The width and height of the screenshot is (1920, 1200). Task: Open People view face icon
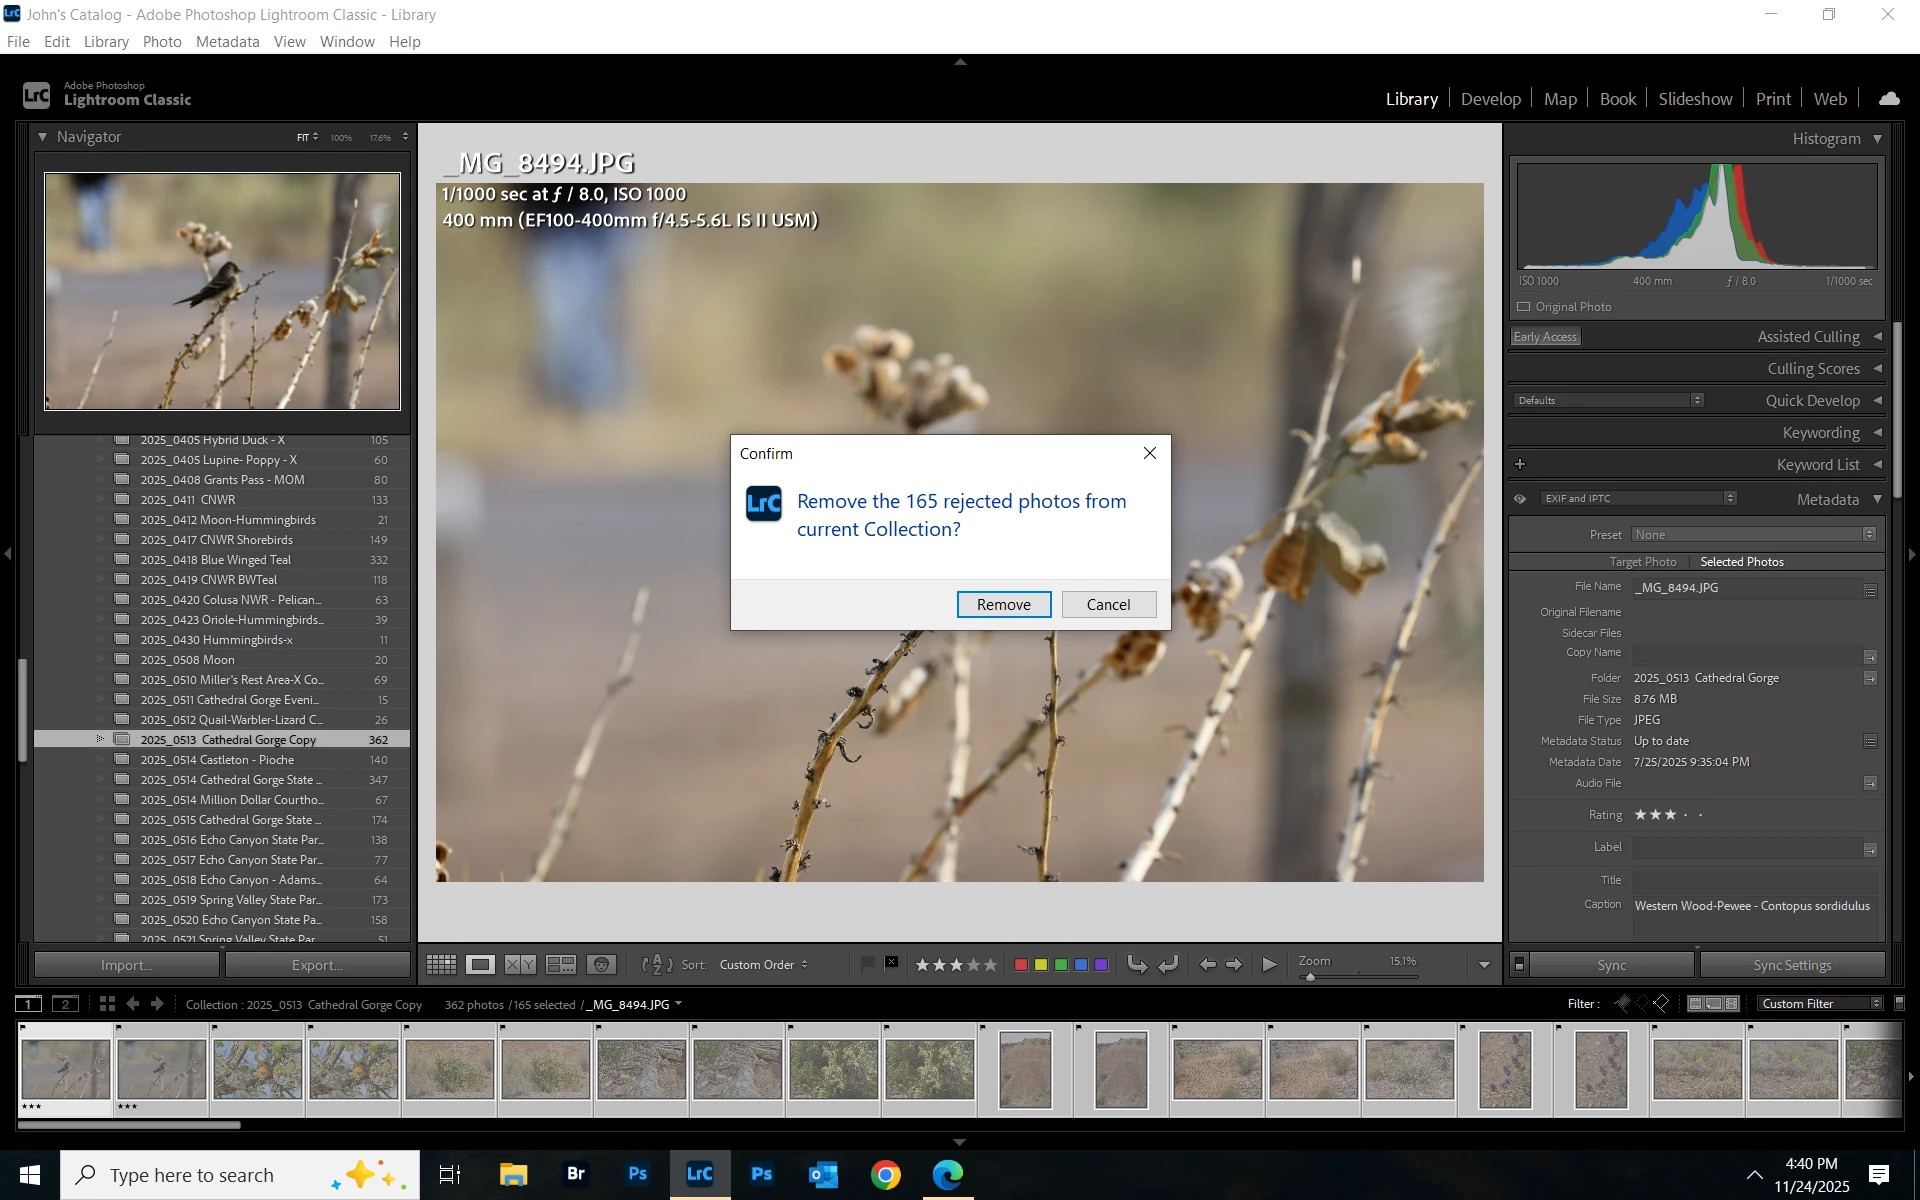[601, 965]
